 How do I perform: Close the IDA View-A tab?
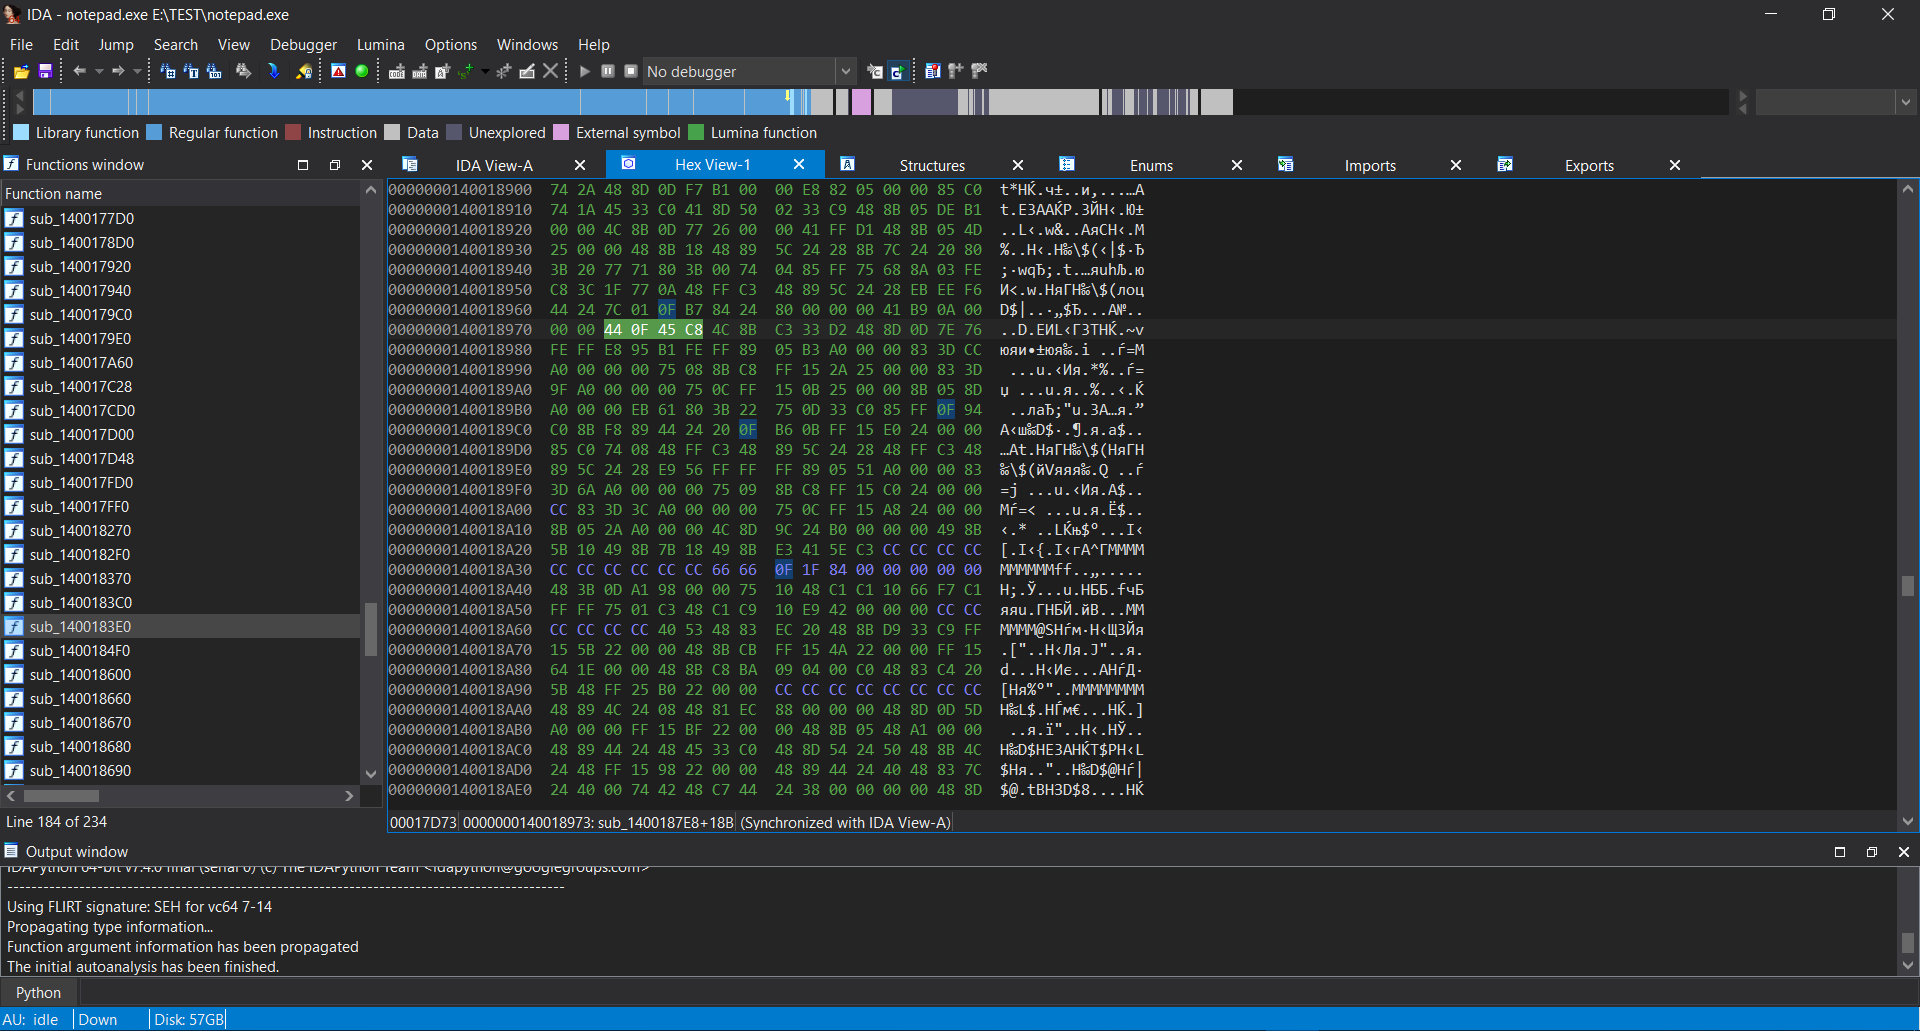tap(580, 165)
